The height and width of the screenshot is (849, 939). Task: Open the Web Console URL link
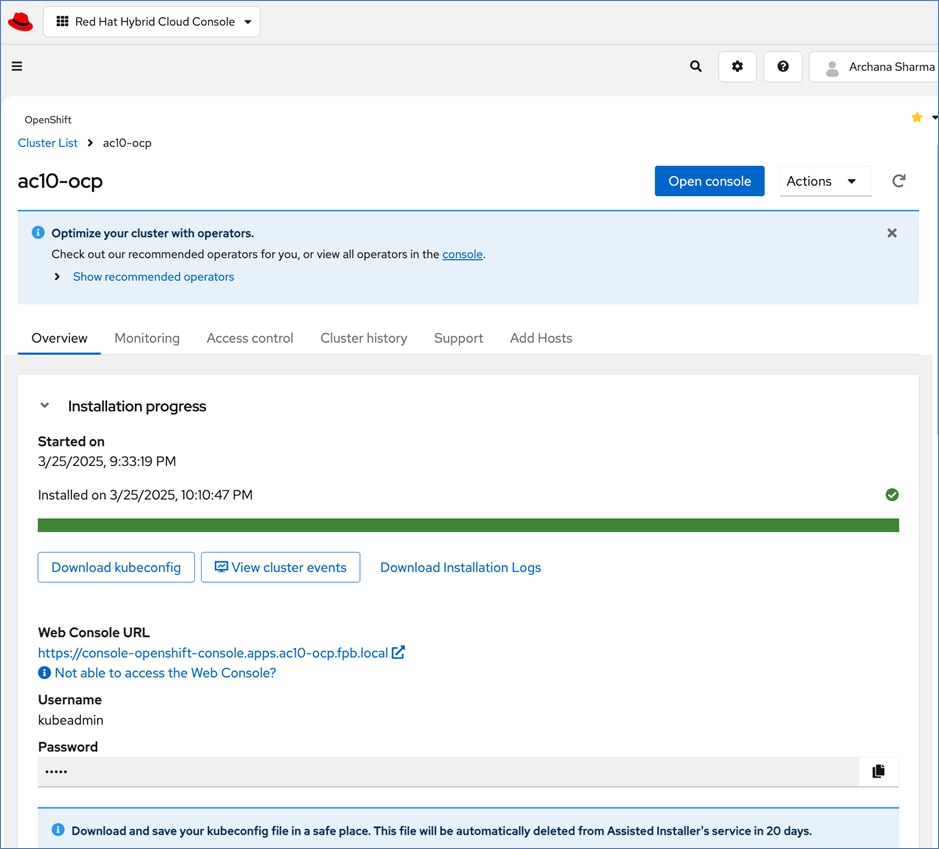coord(213,653)
